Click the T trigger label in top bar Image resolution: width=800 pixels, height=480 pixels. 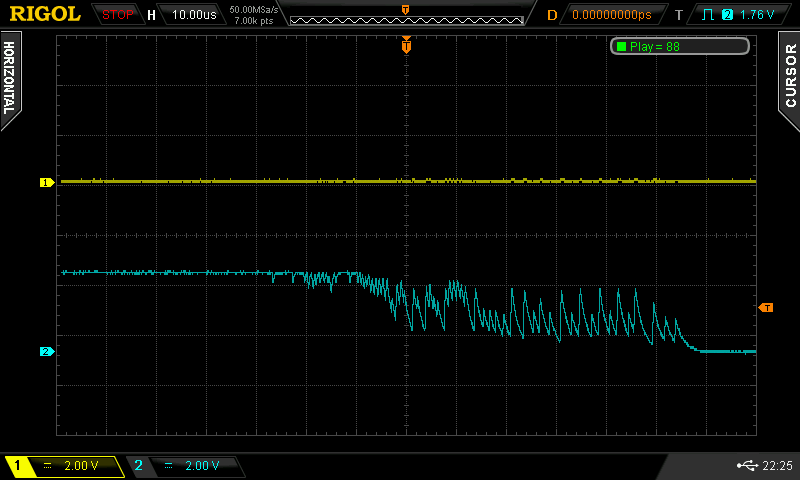pyautogui.click(x=679, y=15)
